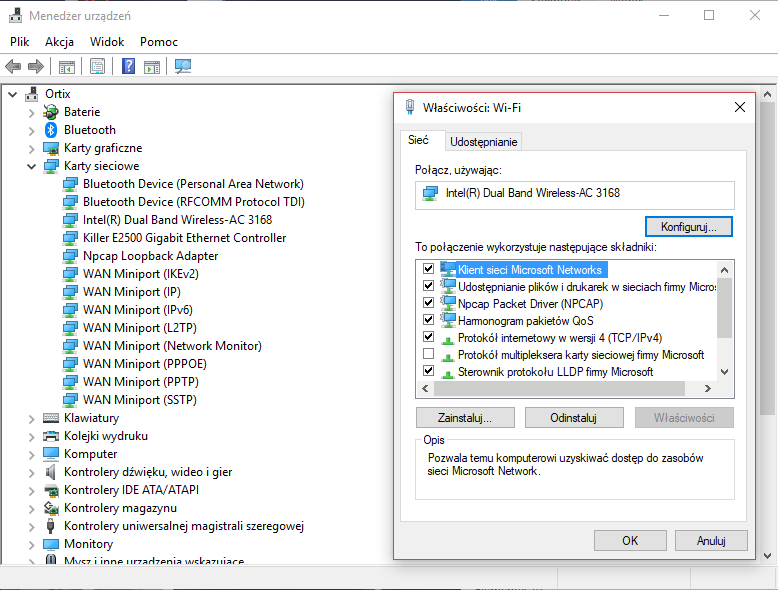Click components list horizontal scrollbar thumb

[559, 389]
